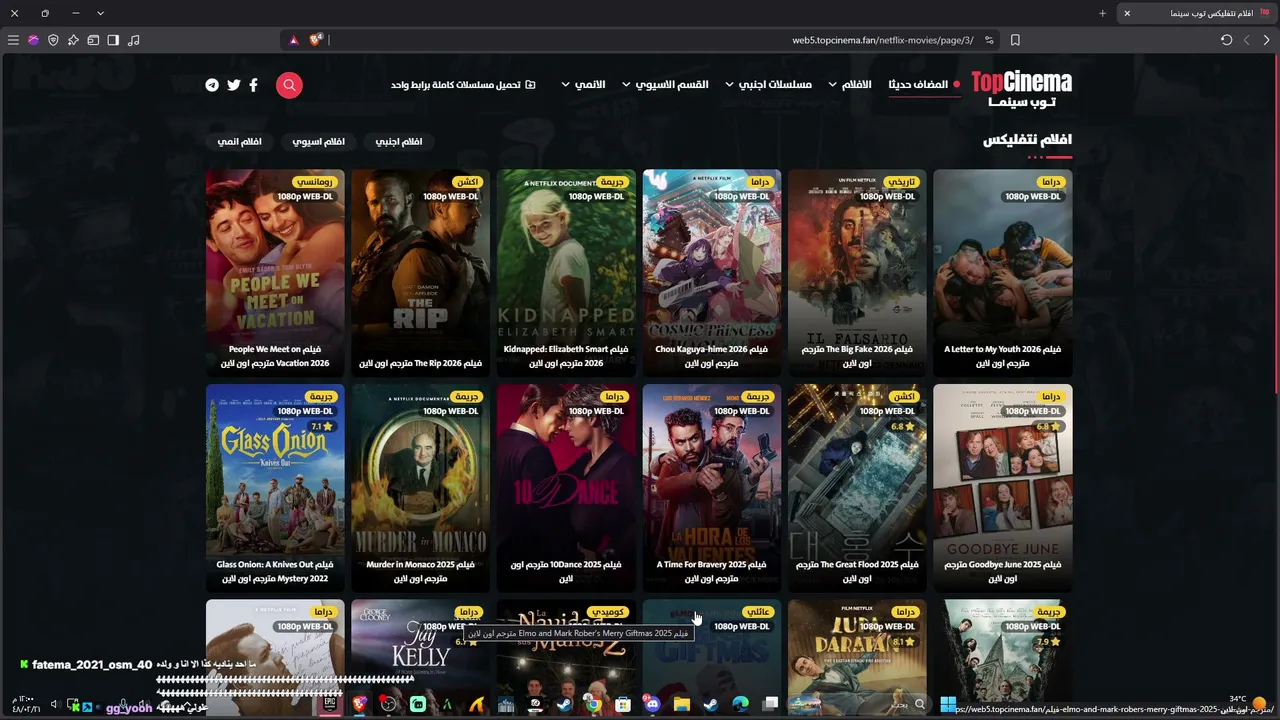Click the taskbar clock and date
1280x720 pixels.
click(x=27, y=704)
